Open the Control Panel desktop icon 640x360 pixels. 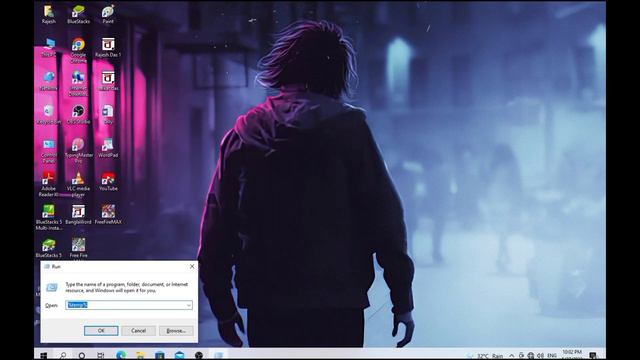click(49, 151)
